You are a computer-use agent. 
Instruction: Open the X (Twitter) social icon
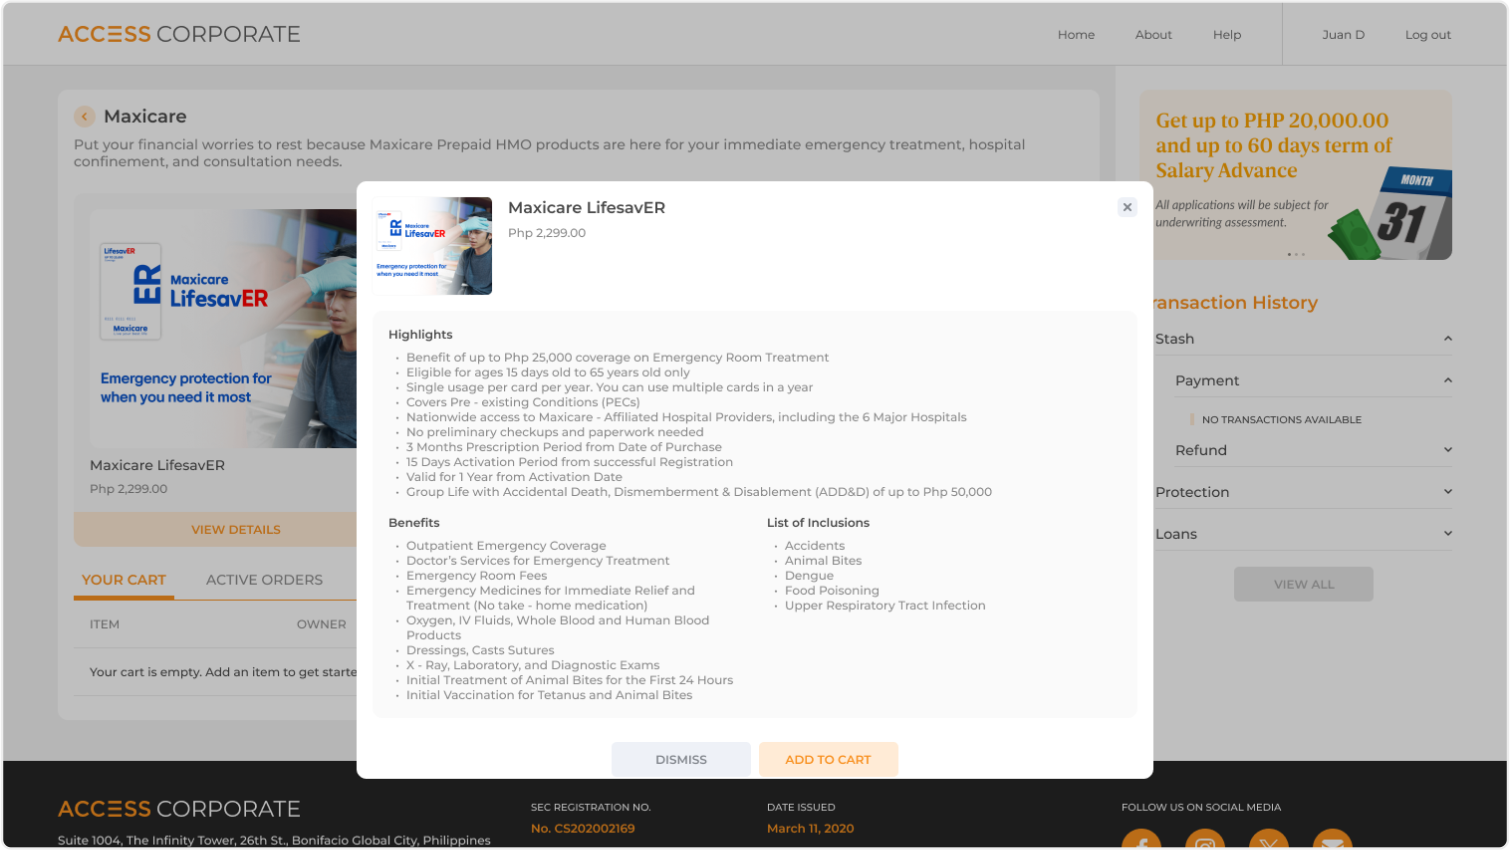(1268, 840)
